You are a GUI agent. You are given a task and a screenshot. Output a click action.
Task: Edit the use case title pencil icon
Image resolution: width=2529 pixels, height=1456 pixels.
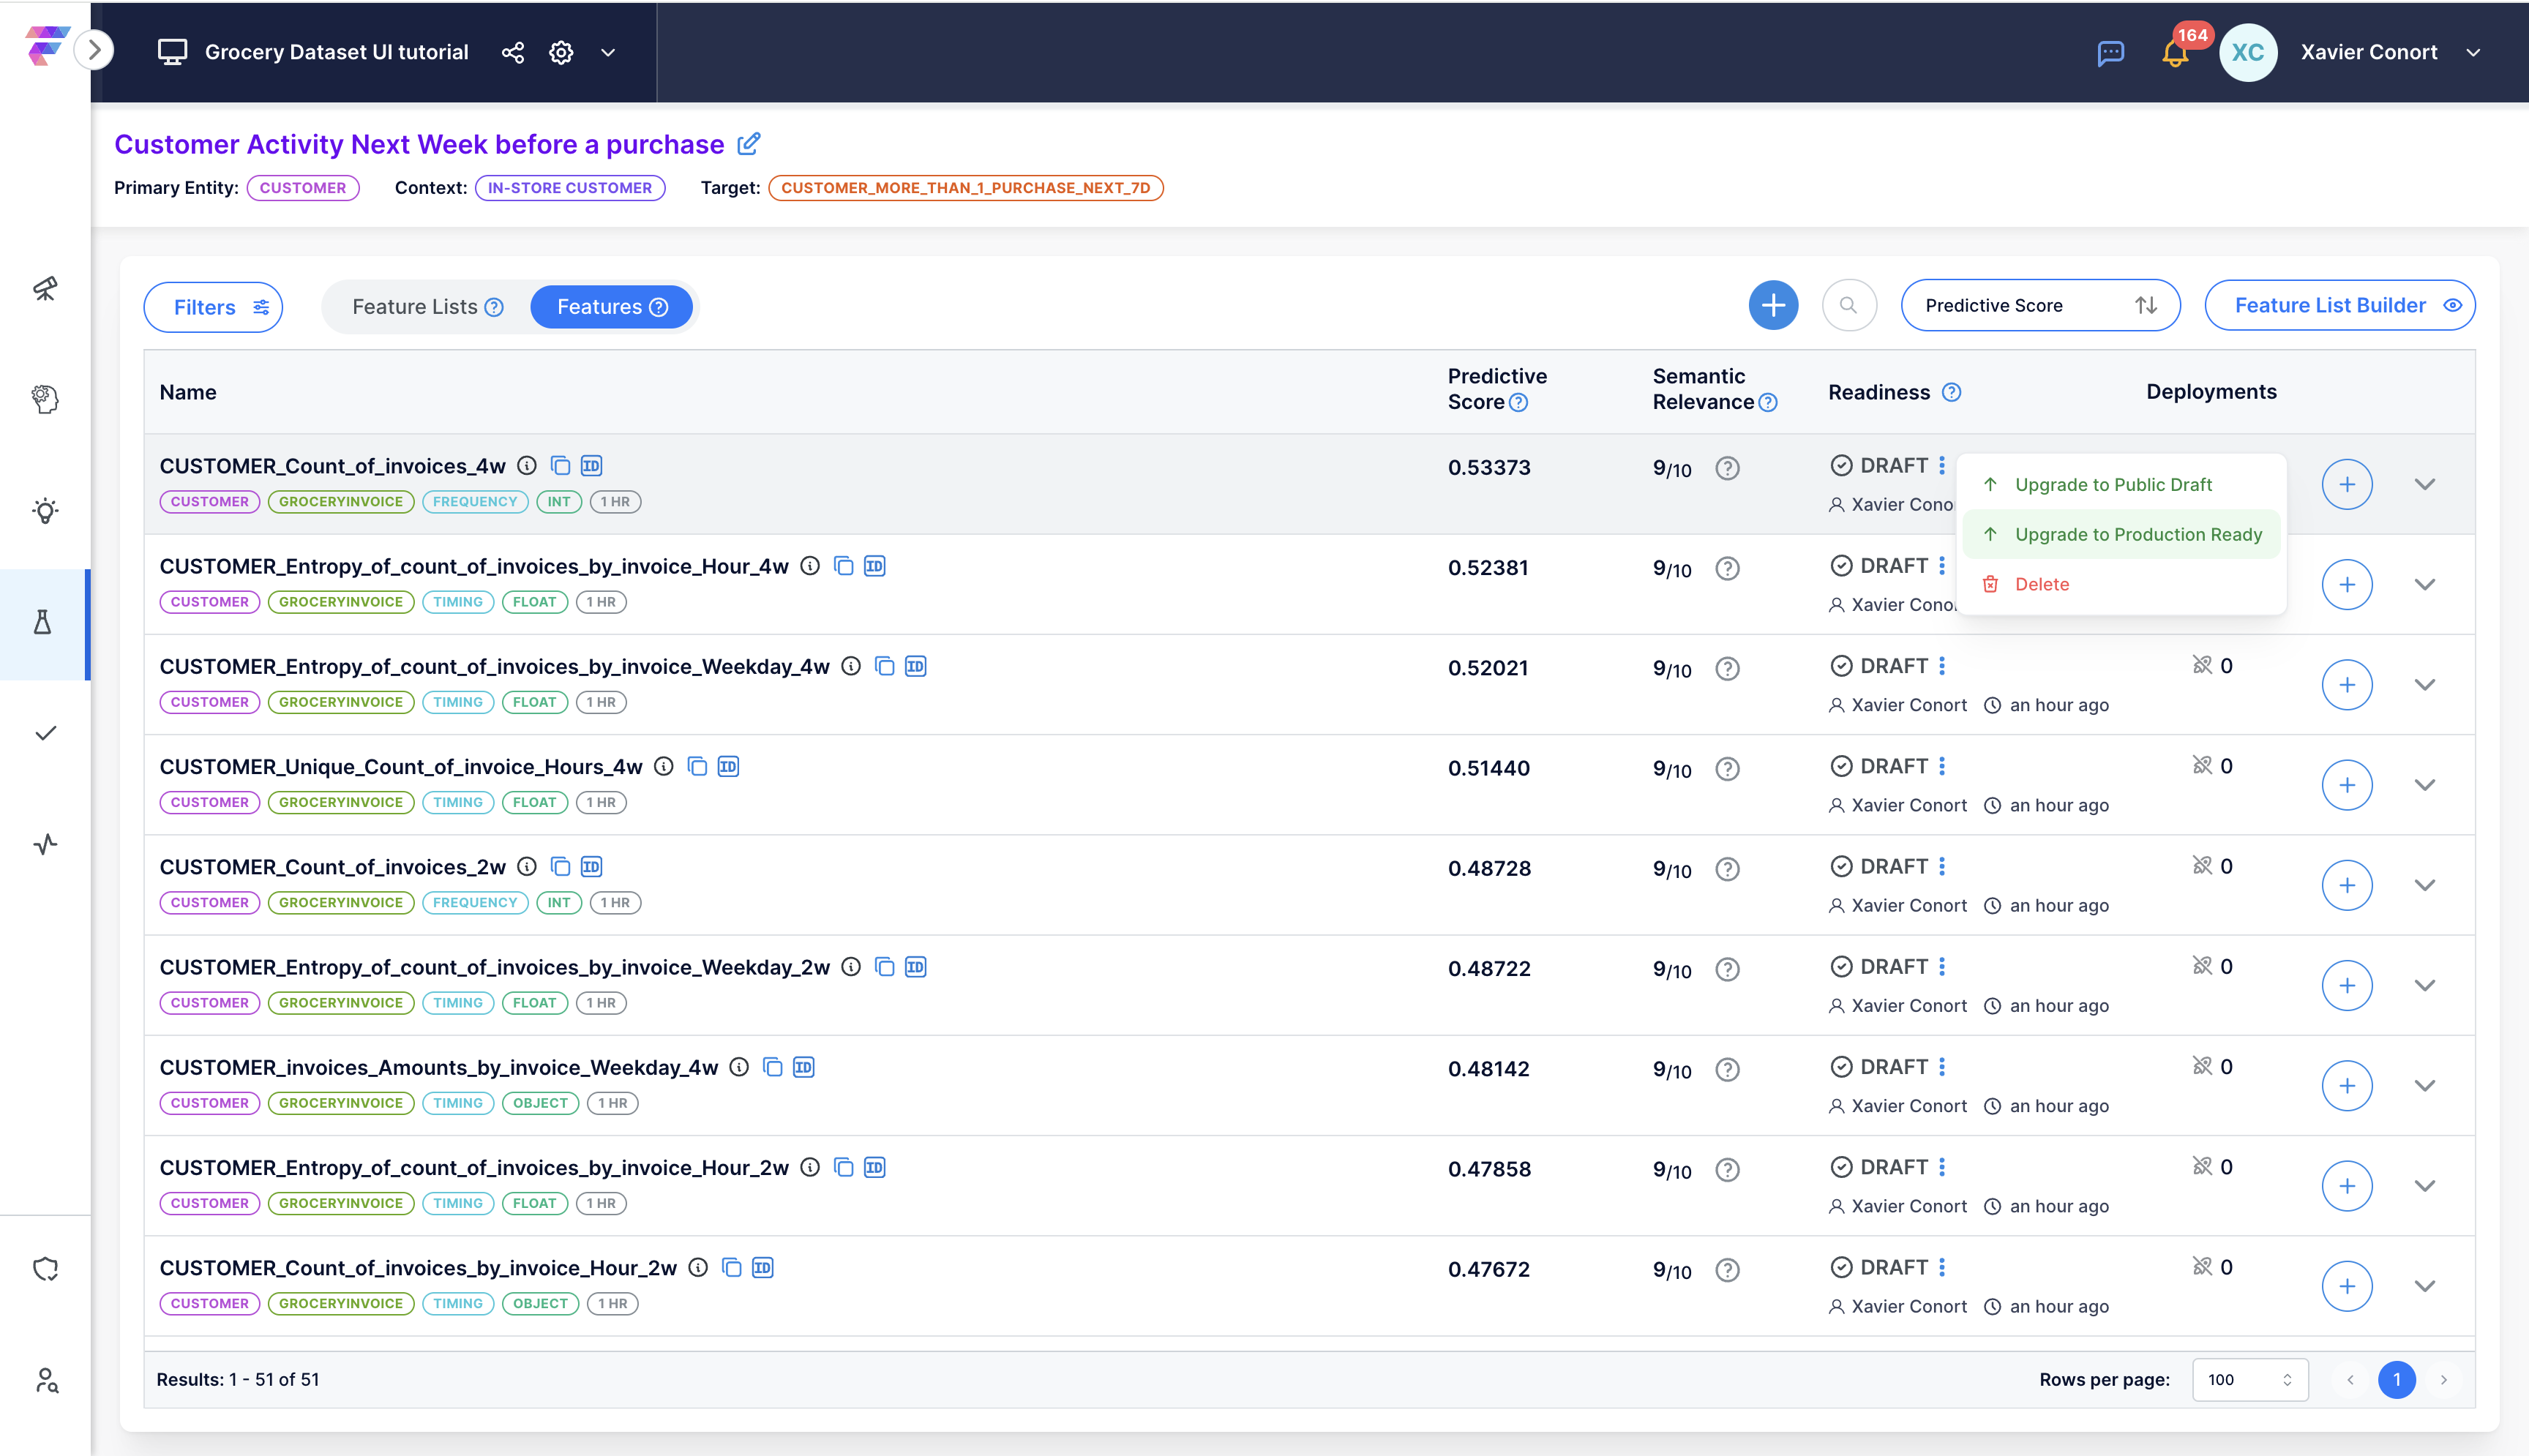pos(748,144)
